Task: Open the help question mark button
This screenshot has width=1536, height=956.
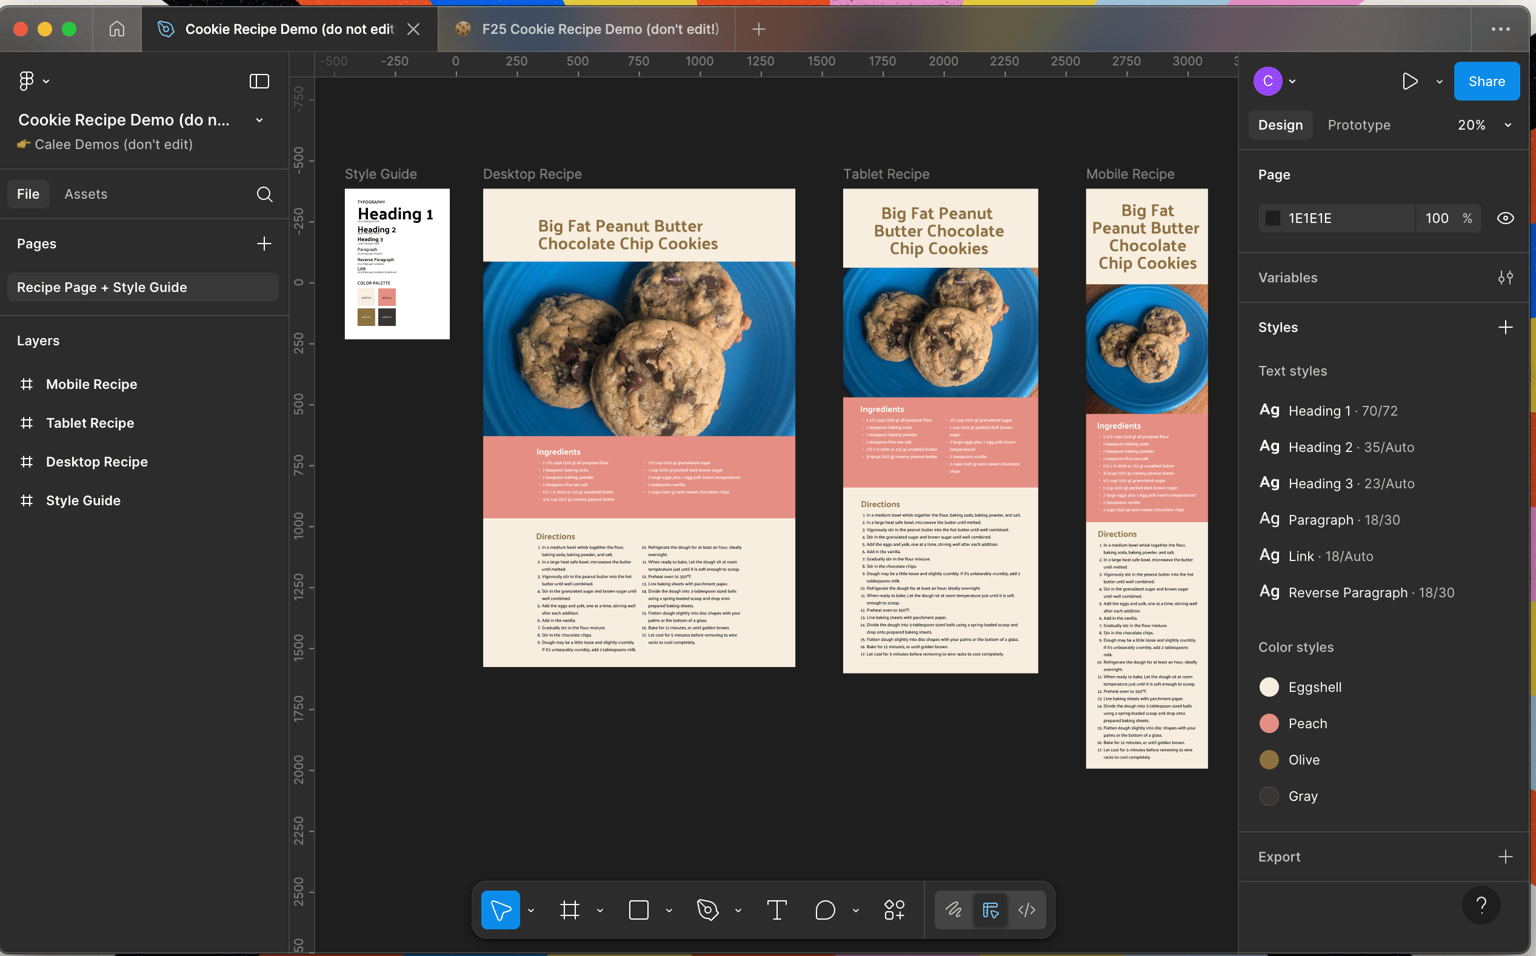Action: pyautogui.click(x=1481, y=905)
